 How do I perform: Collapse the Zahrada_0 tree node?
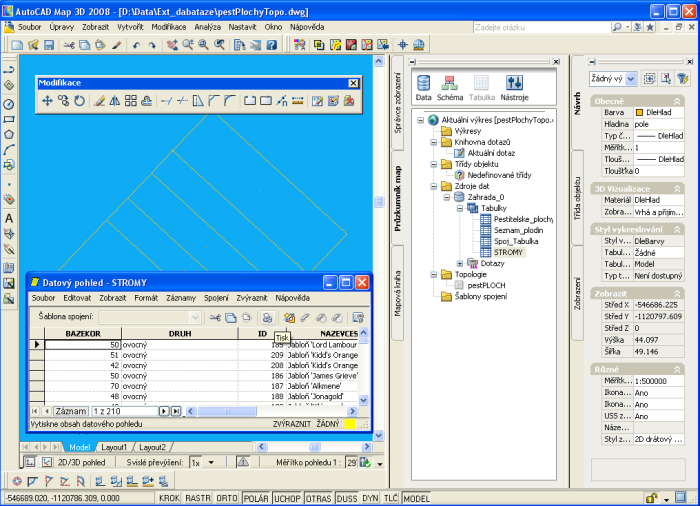tap(446, 197)
